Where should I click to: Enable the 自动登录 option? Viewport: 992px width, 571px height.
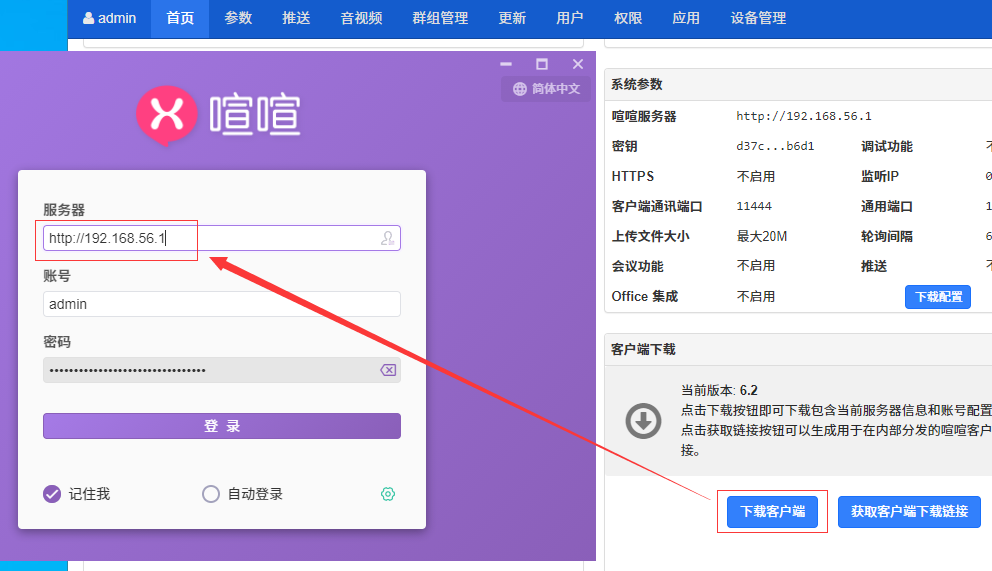(211, 494)
